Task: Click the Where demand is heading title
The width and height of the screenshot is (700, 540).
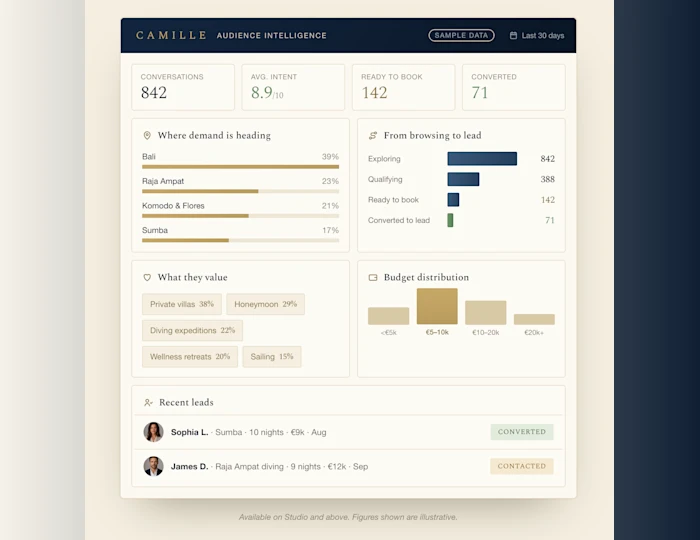Action: [214, 135]
